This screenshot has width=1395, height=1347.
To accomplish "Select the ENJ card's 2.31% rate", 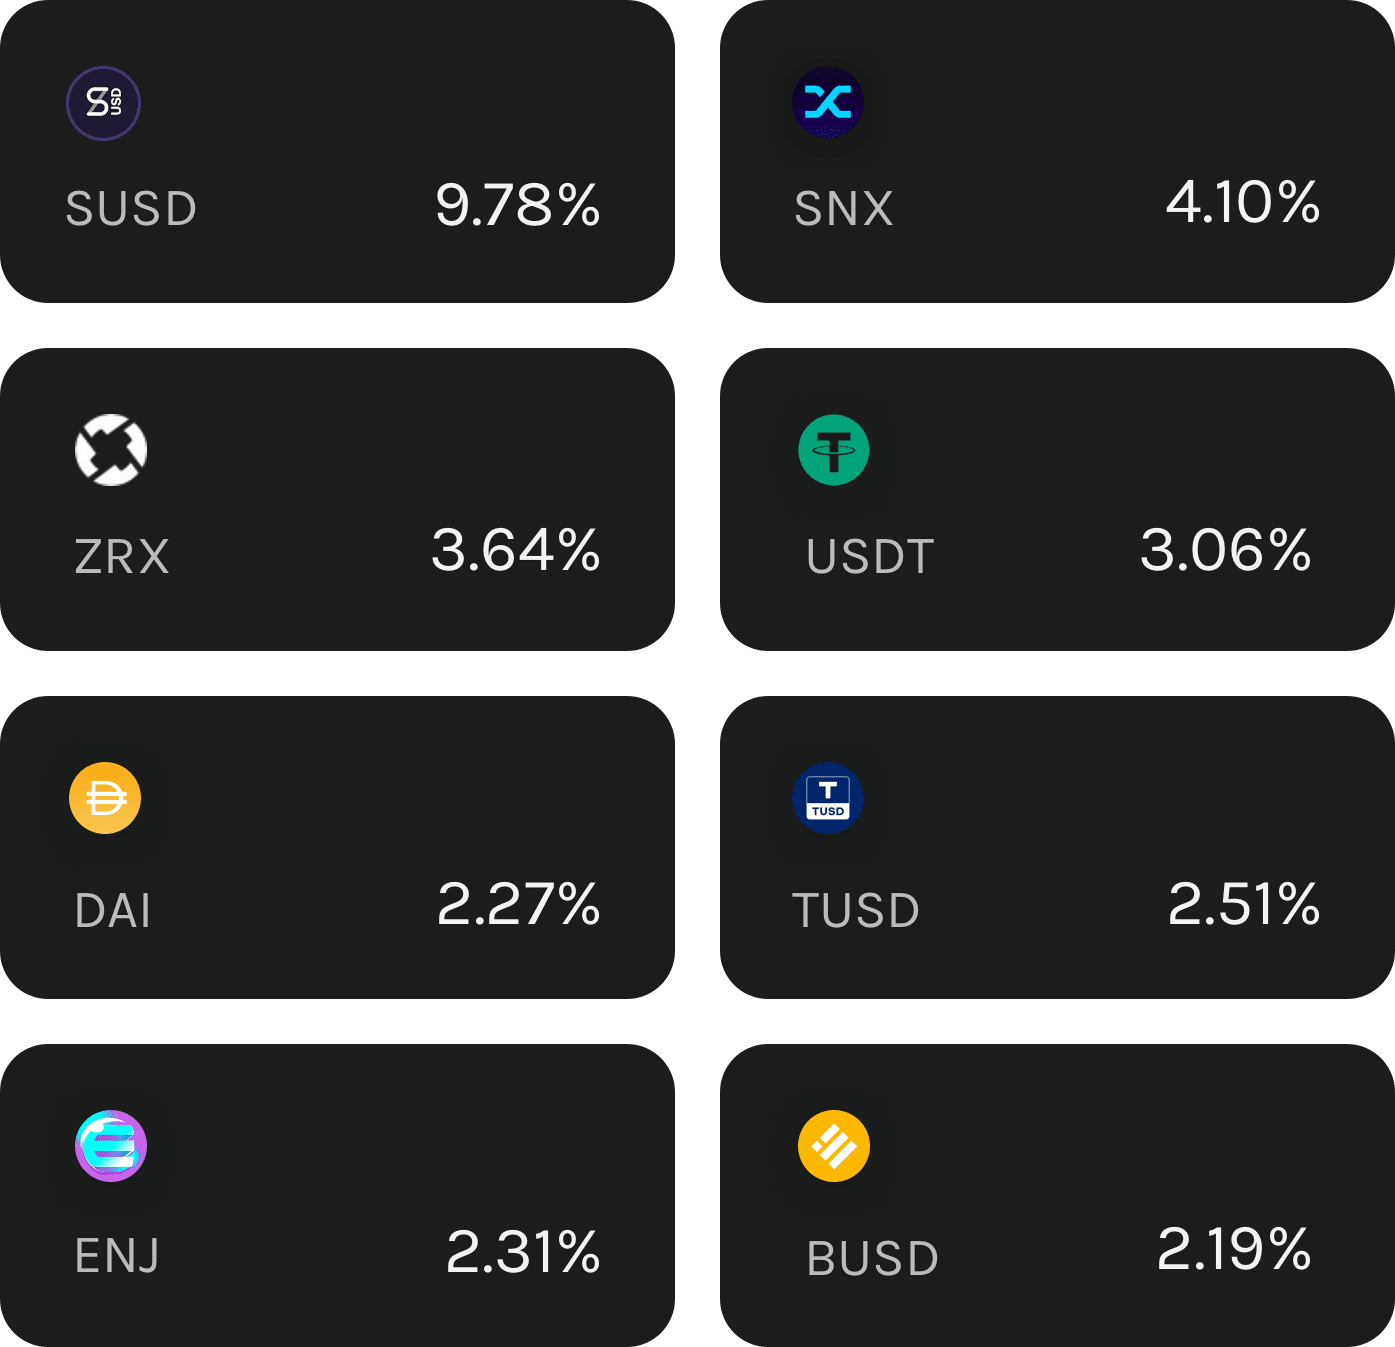I will click(523, 1253).
